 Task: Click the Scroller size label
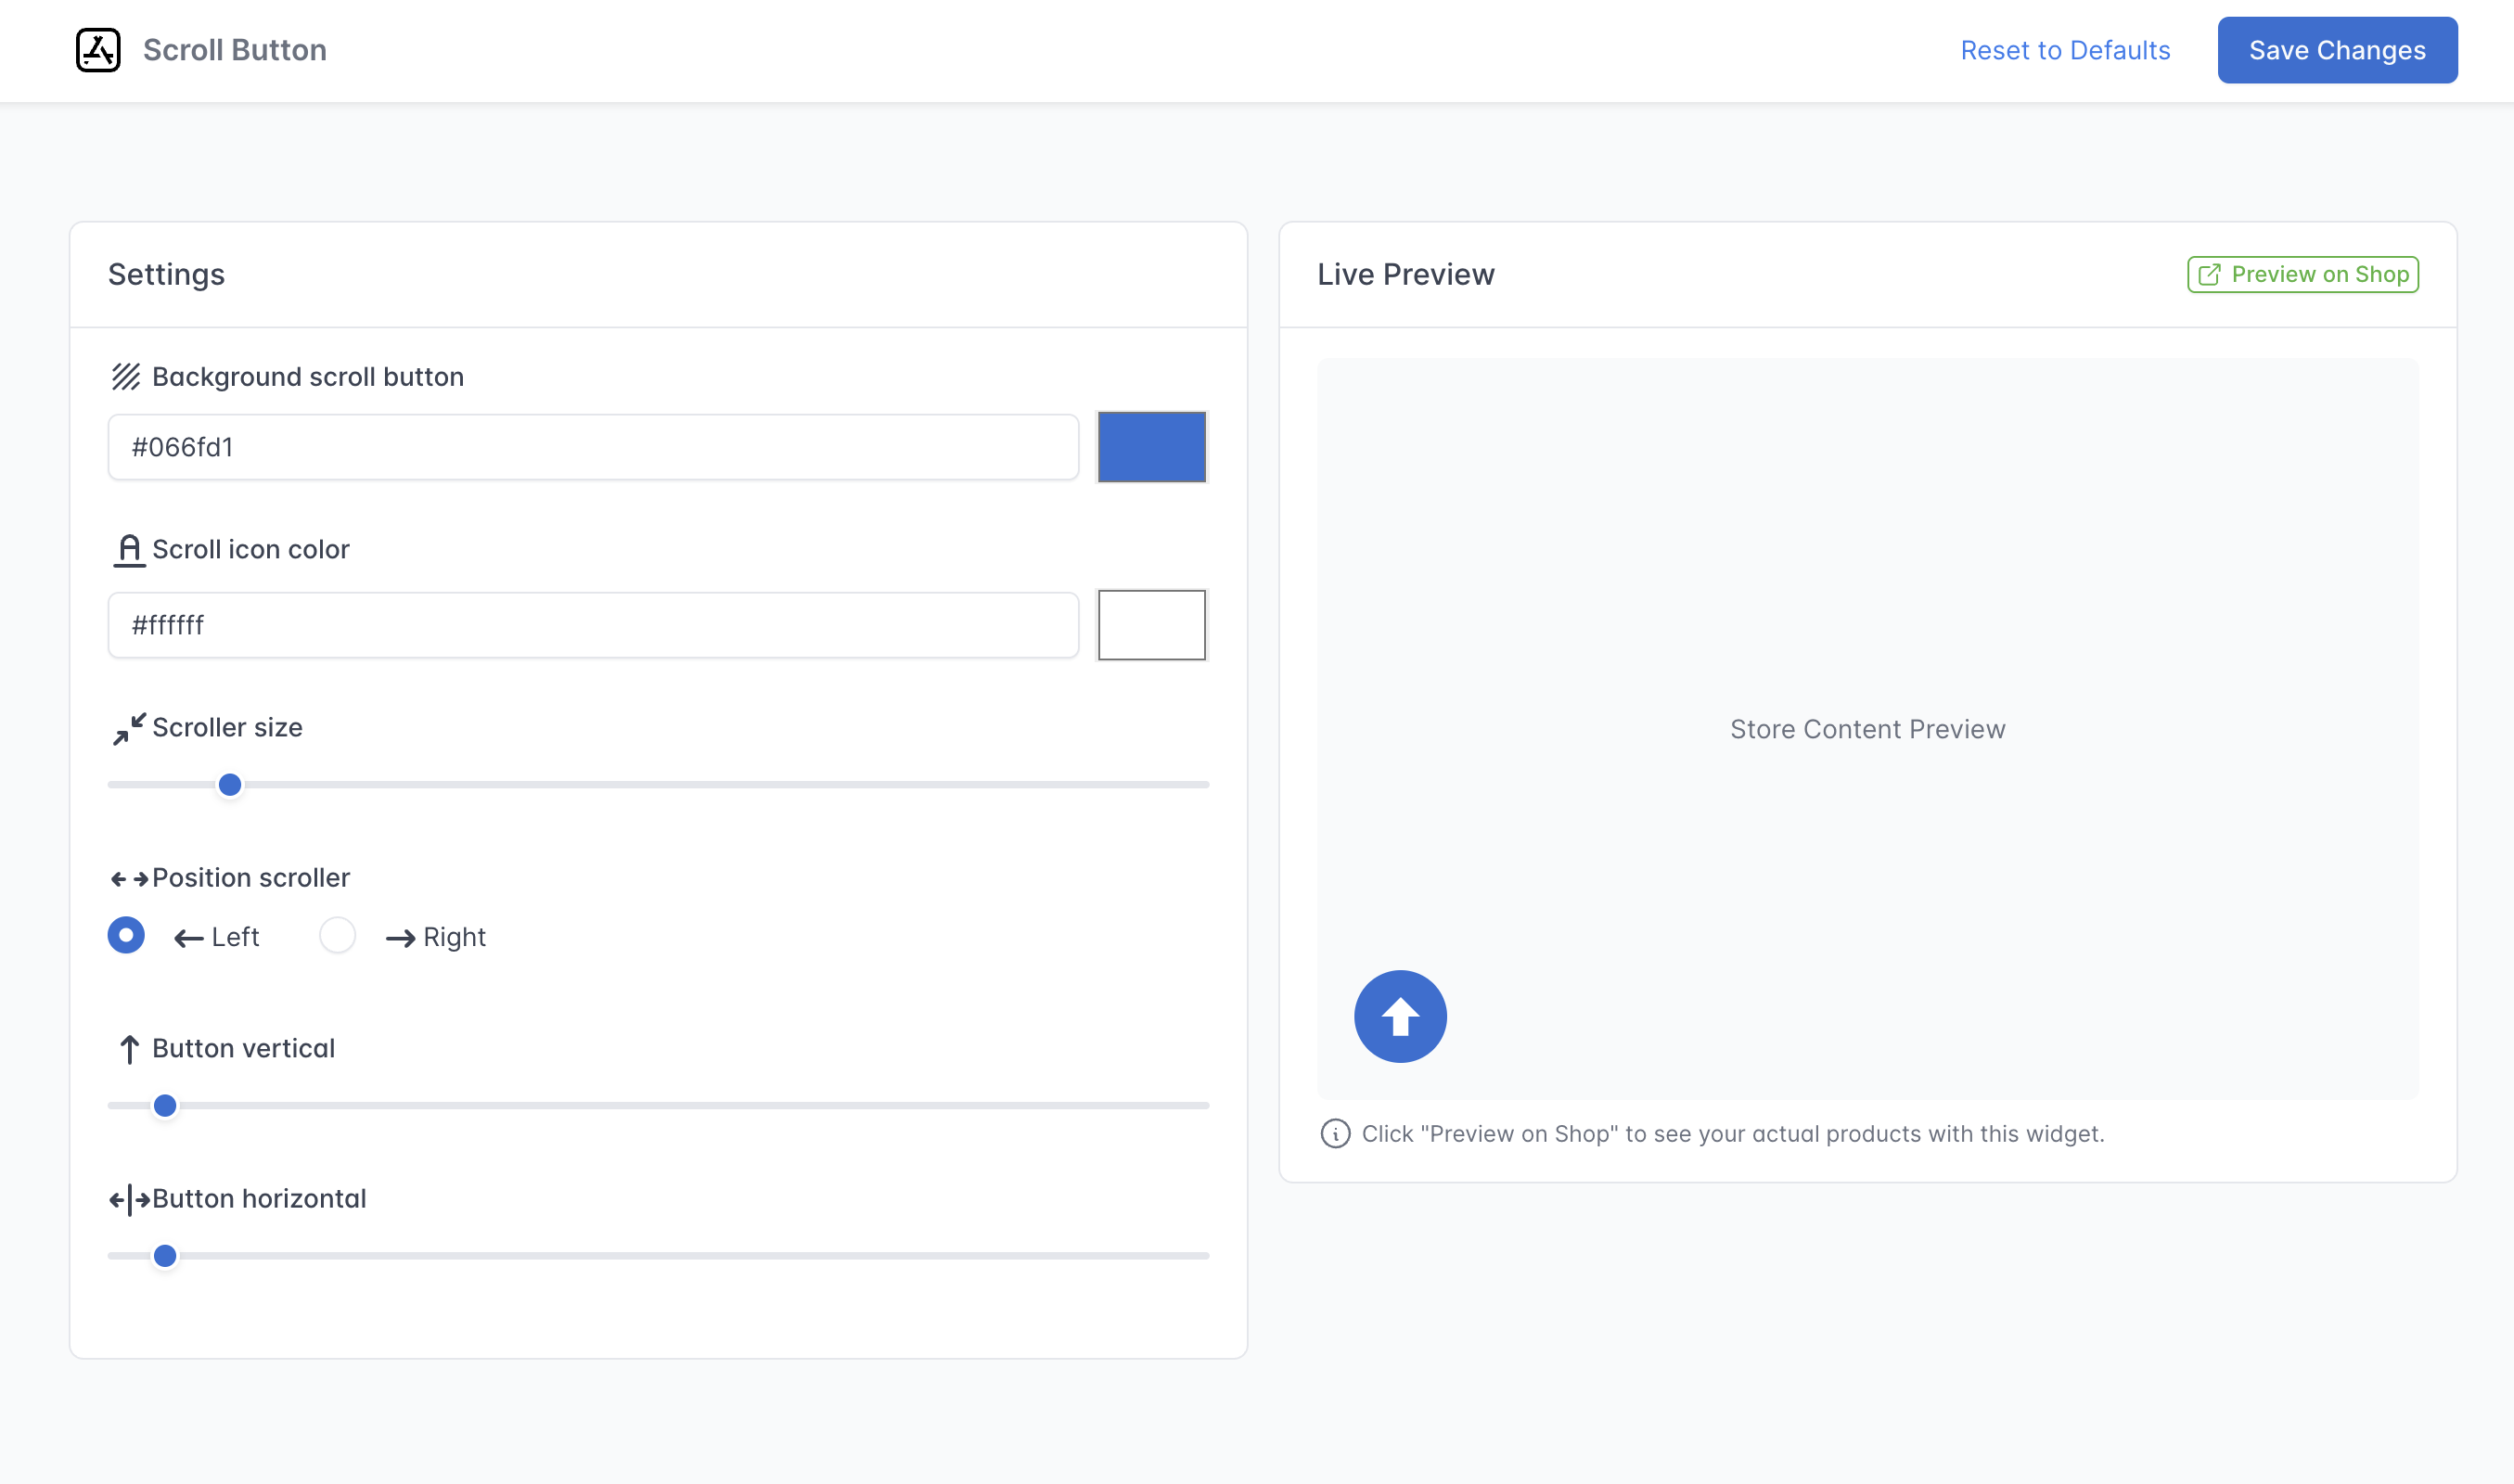click(x=227, y=727)
